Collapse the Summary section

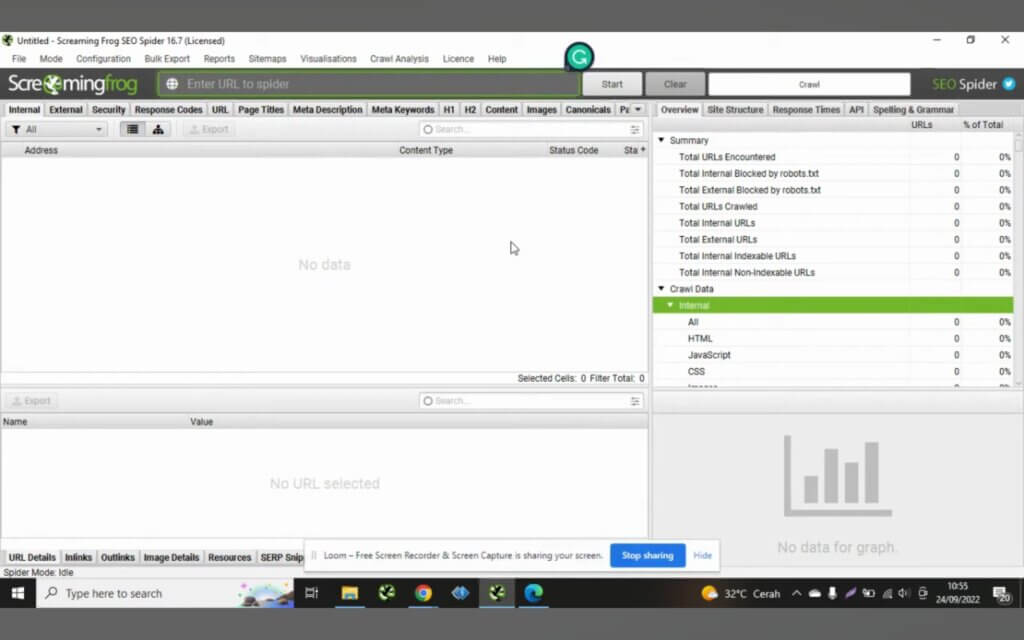661,140
